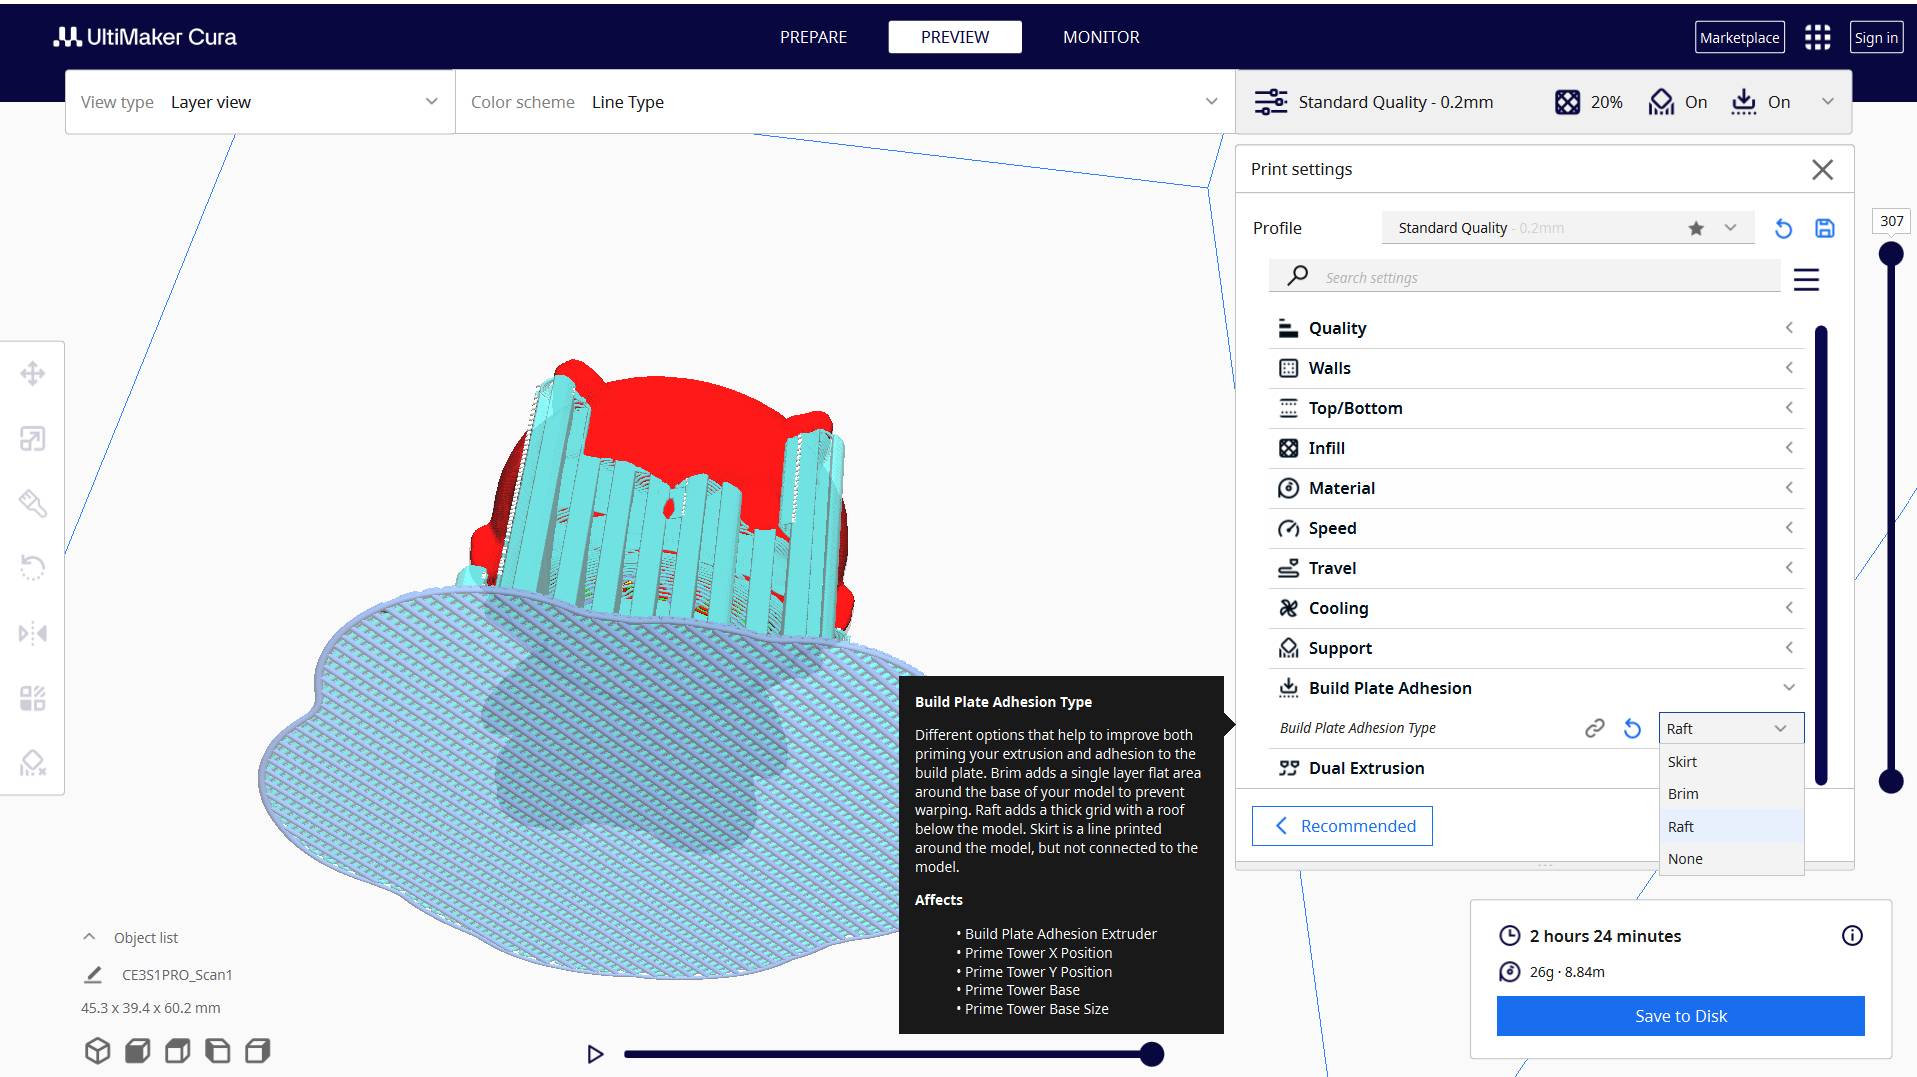Expand the Dual Extrusion settings category
1917x1077 pixels.
pos(1463,768)
